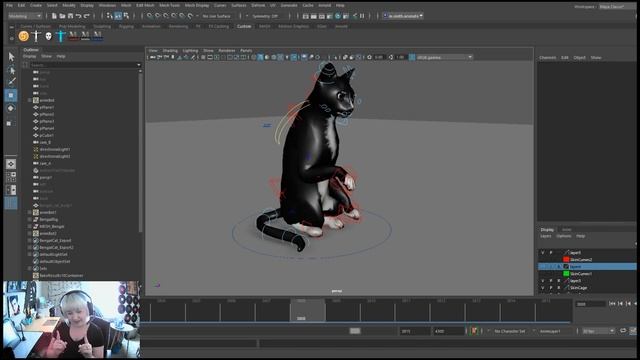
Task: Toggle the P playback box of the SkinCage layer
Action: coord(551,288)
